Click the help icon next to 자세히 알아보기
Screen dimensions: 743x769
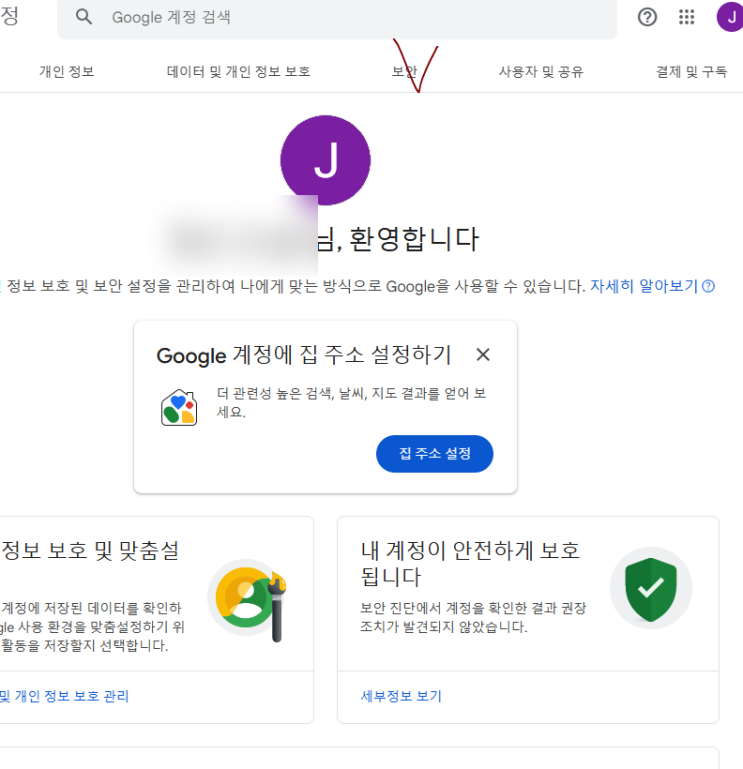[x=708, y=286]
